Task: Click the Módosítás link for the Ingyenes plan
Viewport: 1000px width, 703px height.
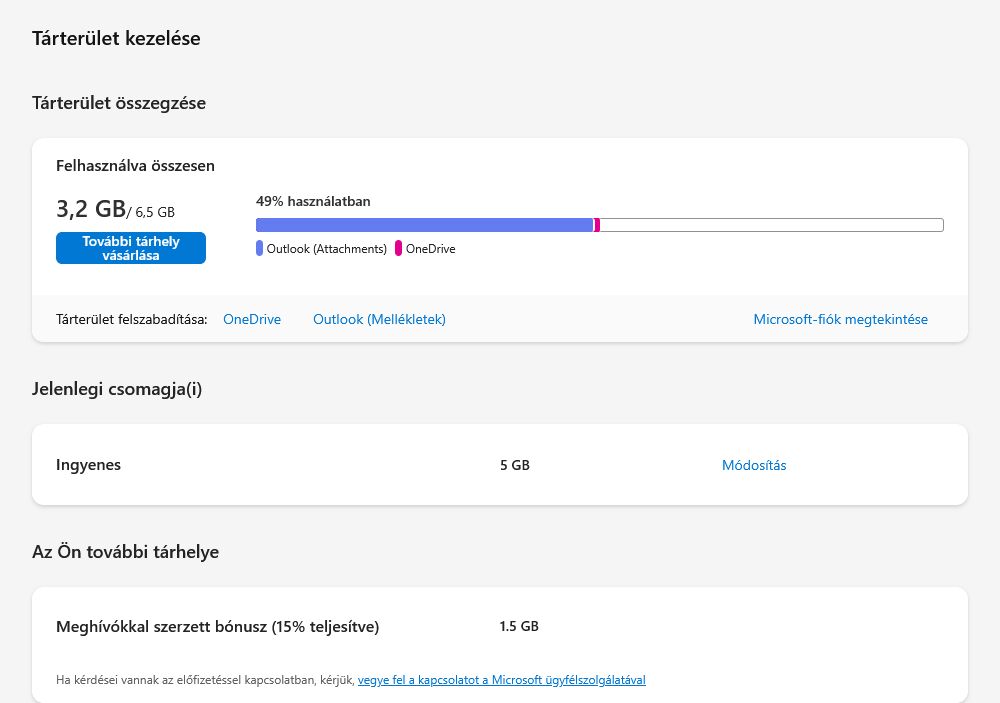Action: pyautogui.click(x=754, y=465)
